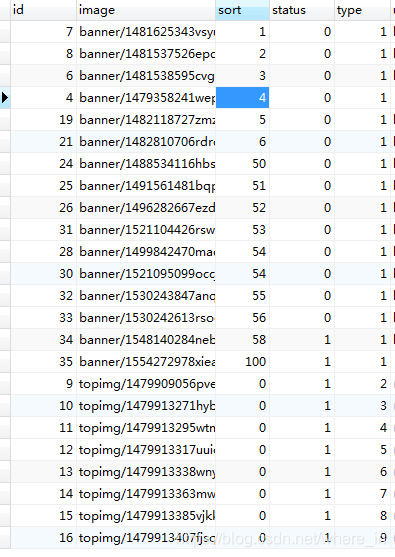Screen dimensions: 395x557
Task: Select the highlighted sort column header
Action: pos(242,10)
